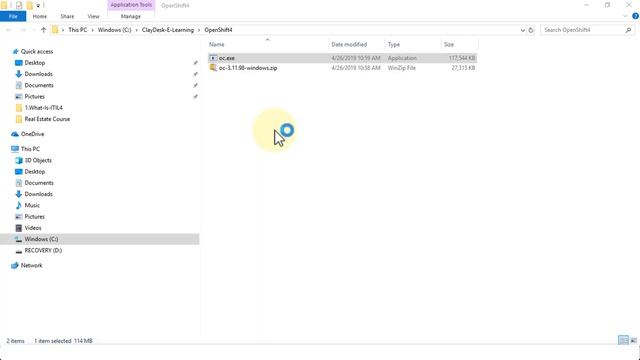Sort files by the Type column header
The image size is (640, 360).
[394, 44]
